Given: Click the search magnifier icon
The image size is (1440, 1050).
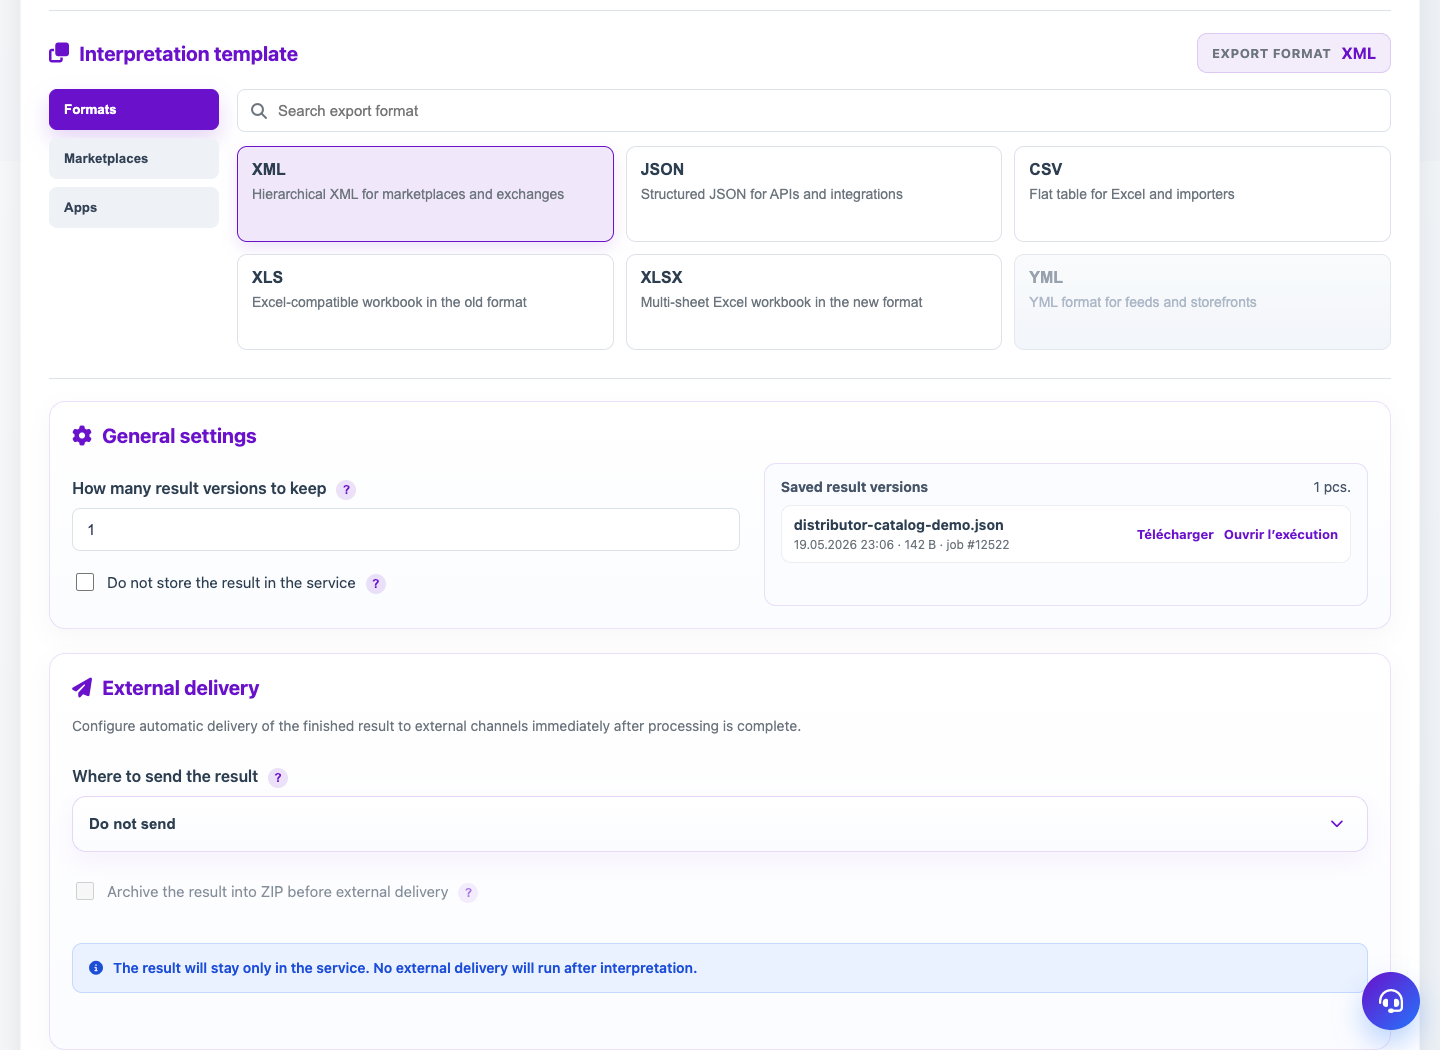Looking at the screenshot, I should pyautogui.click(x=259, y=111).
